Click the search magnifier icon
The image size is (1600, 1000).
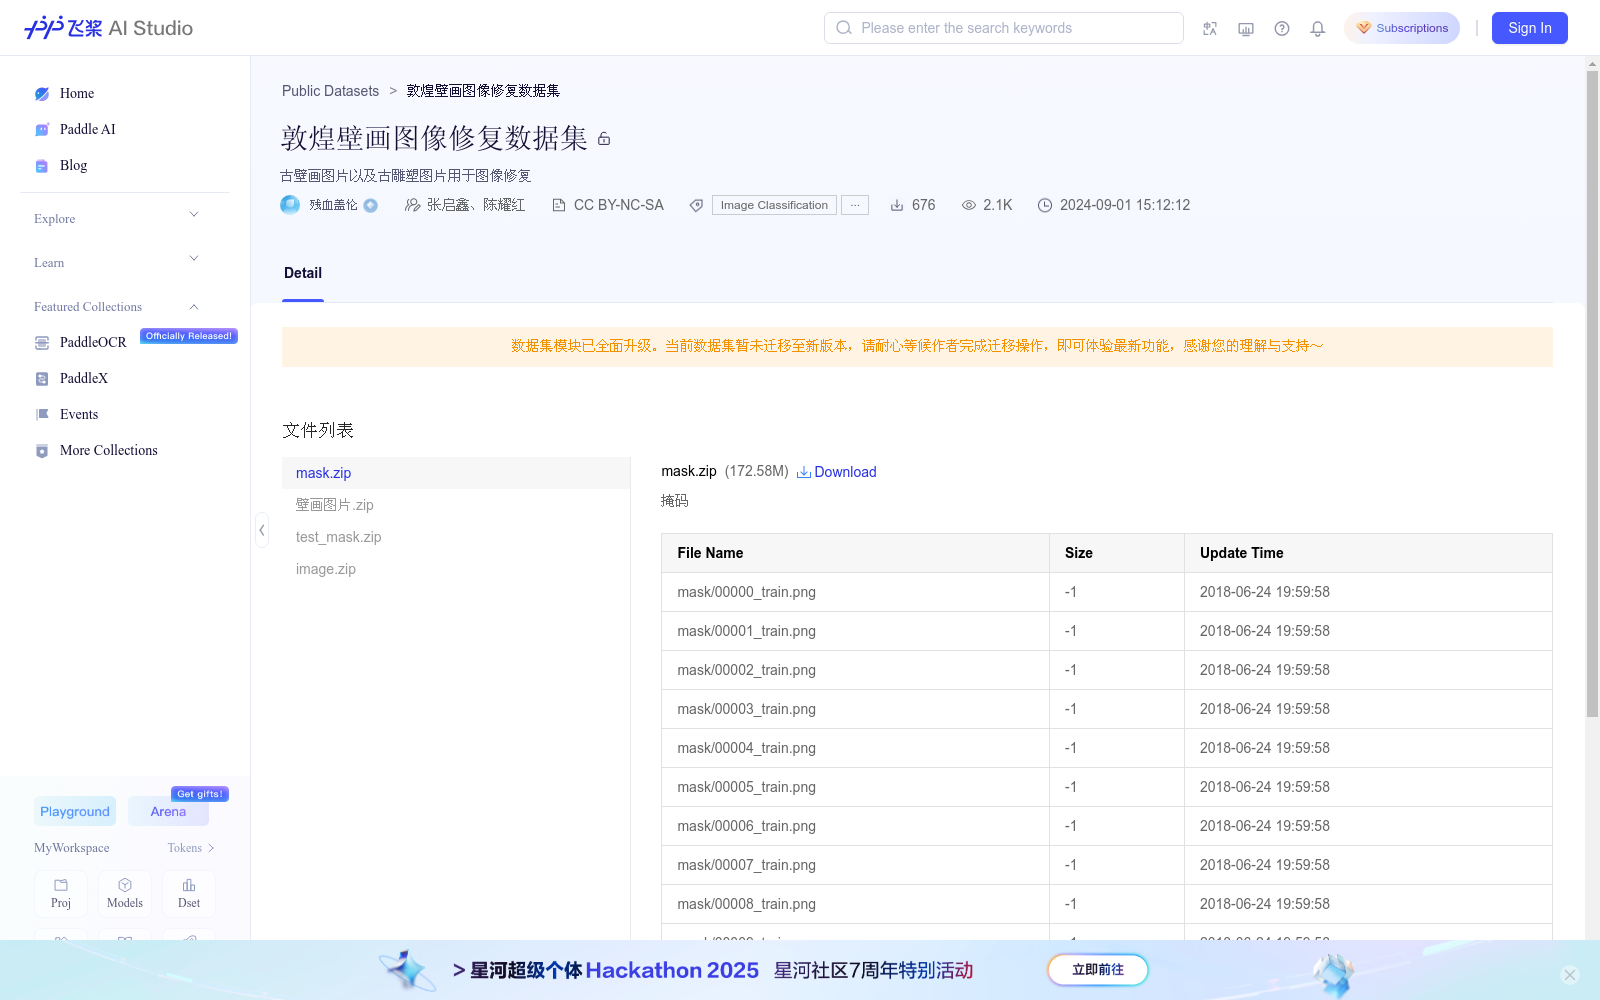pyautogui.click(x=844, y=28)
